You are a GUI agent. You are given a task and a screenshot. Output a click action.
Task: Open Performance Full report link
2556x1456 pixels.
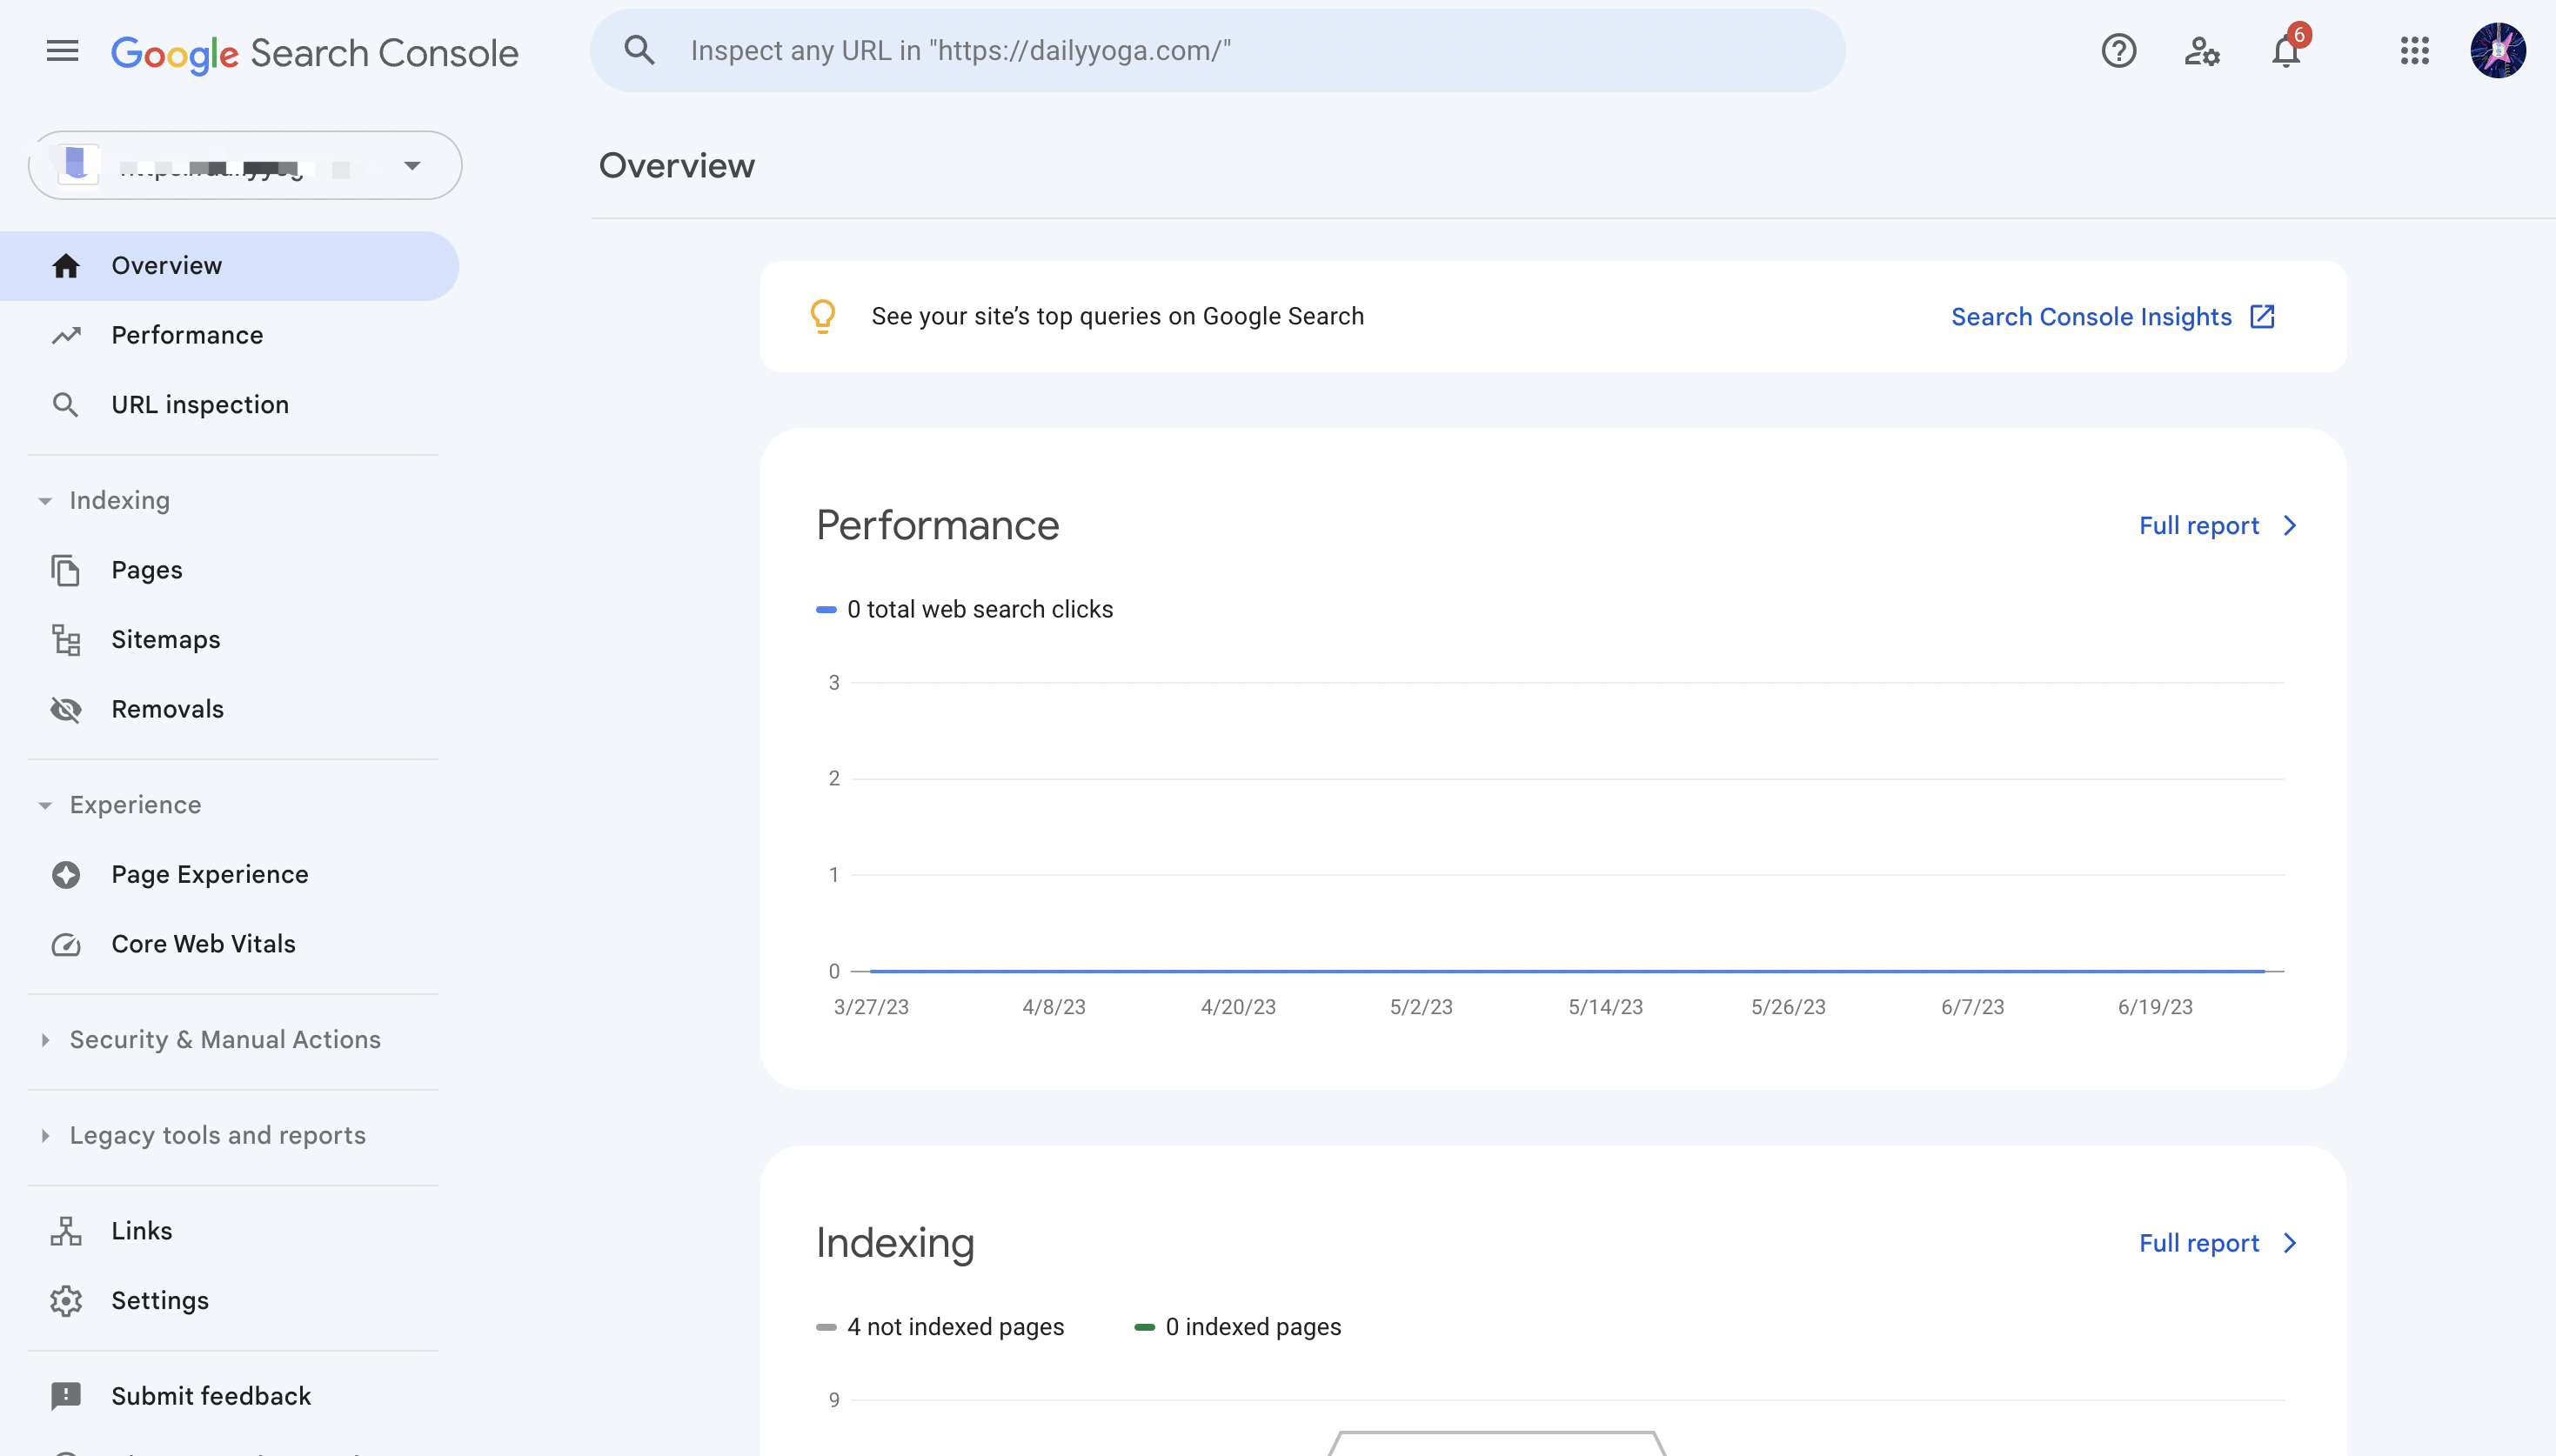2199,525
